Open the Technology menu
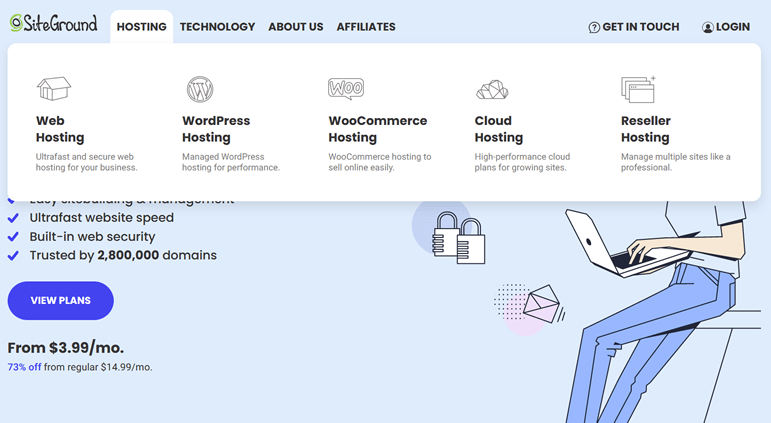 pyautogui.click(x=217, y=27)
